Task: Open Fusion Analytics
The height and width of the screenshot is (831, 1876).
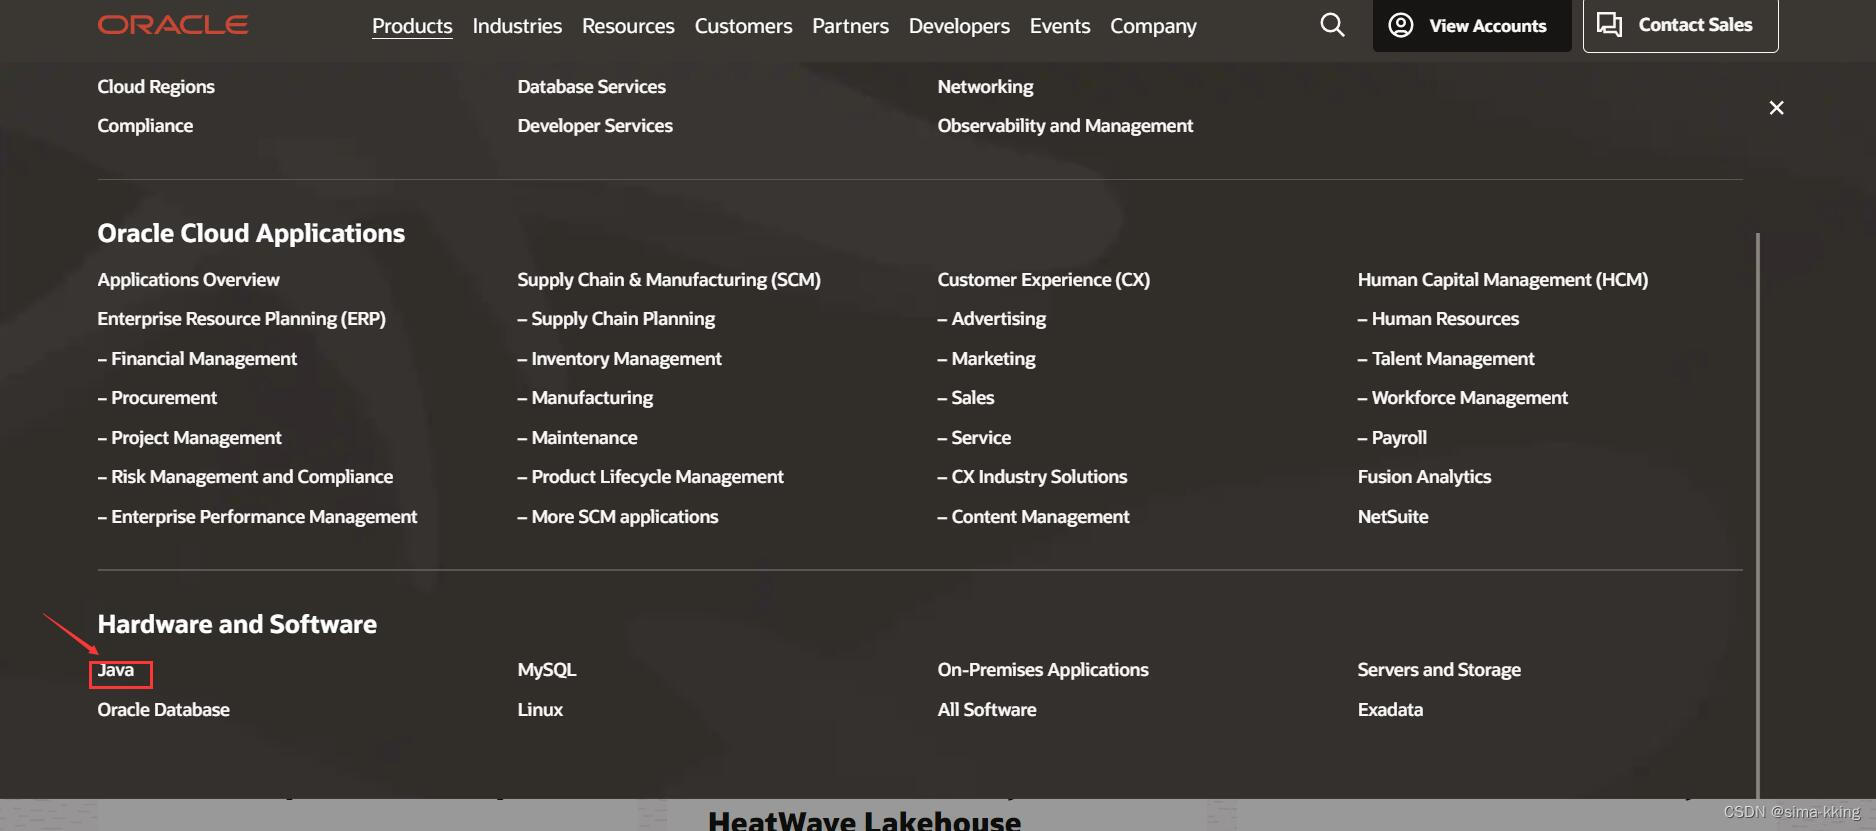Action: [x=1424, y=477]
